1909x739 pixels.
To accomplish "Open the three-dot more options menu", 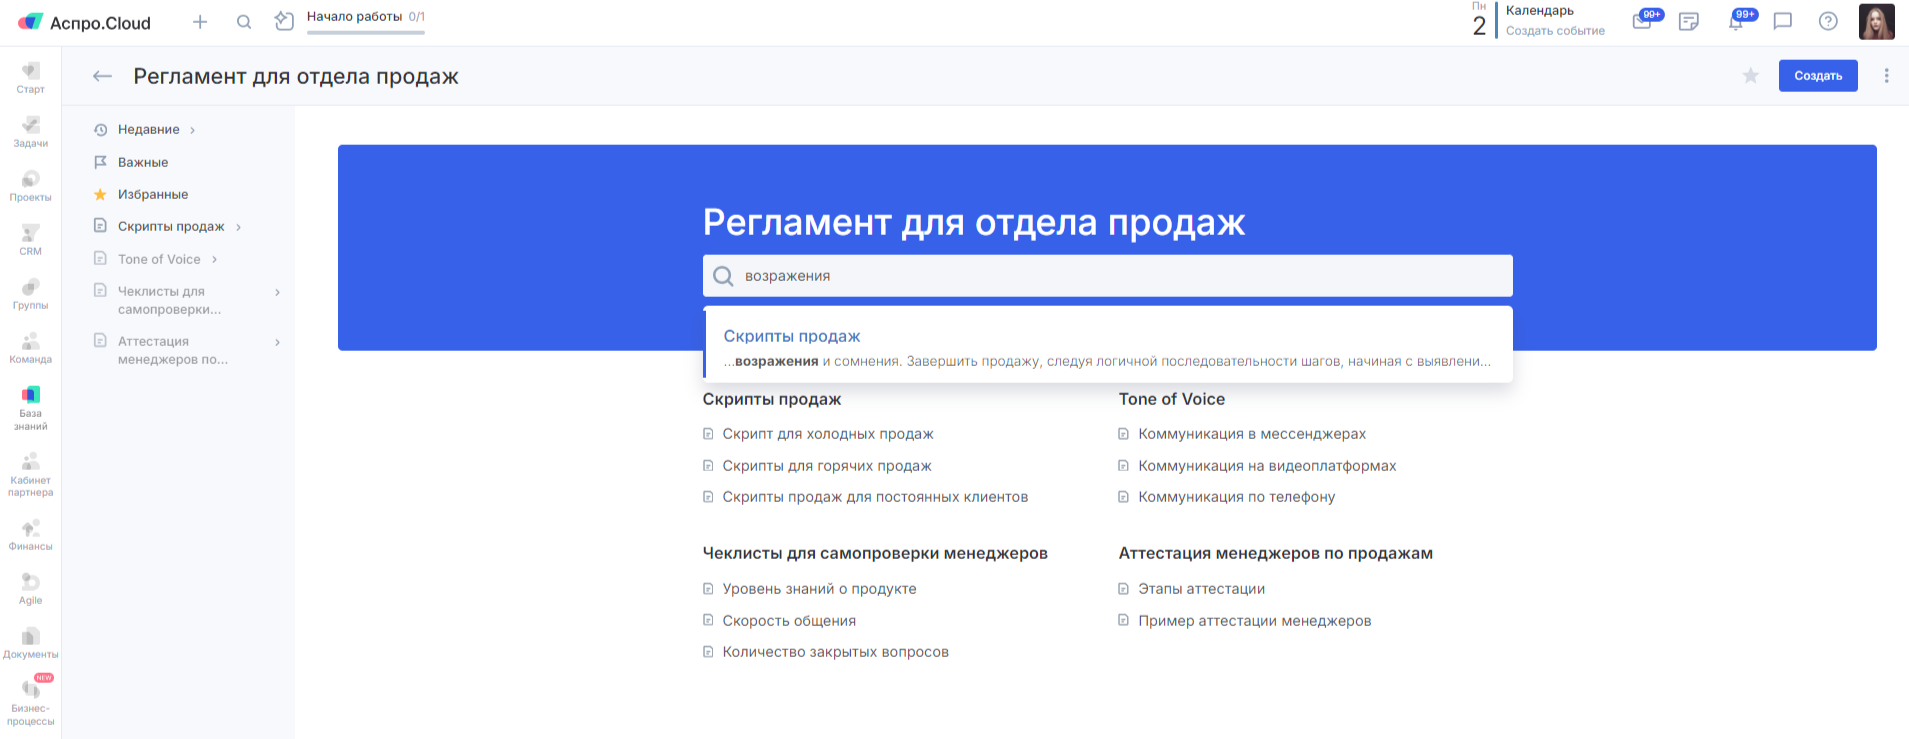I will (x=1886, y=76).
